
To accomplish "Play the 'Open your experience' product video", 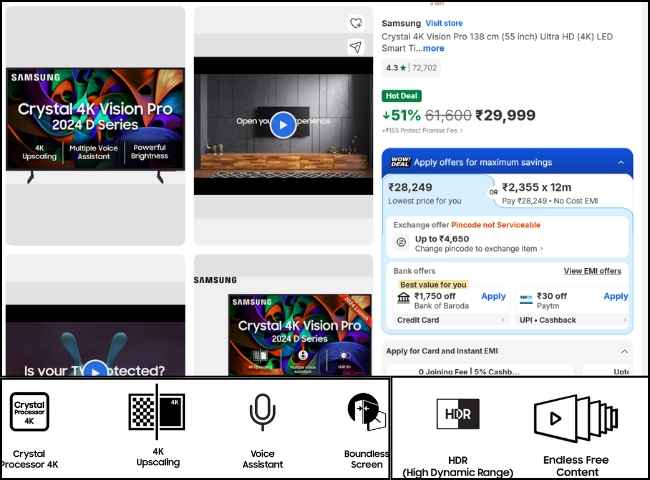I will 283,124.
